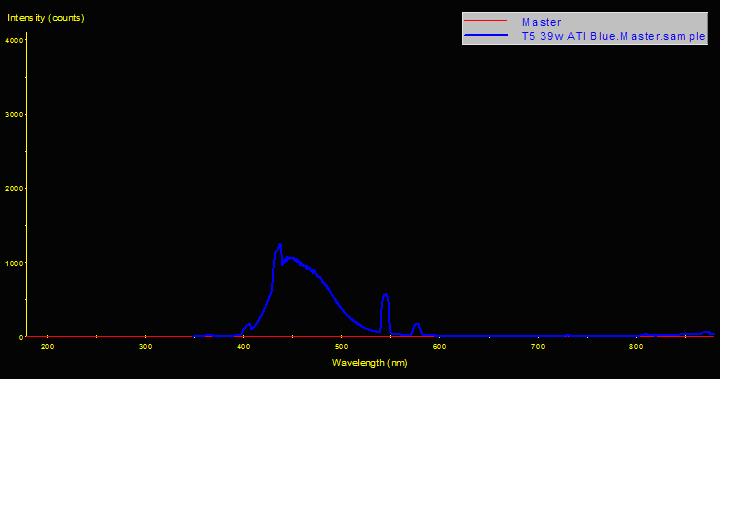Click the 1000 intensity tick label
Screen dimensions: 750x517
[14, 263]
